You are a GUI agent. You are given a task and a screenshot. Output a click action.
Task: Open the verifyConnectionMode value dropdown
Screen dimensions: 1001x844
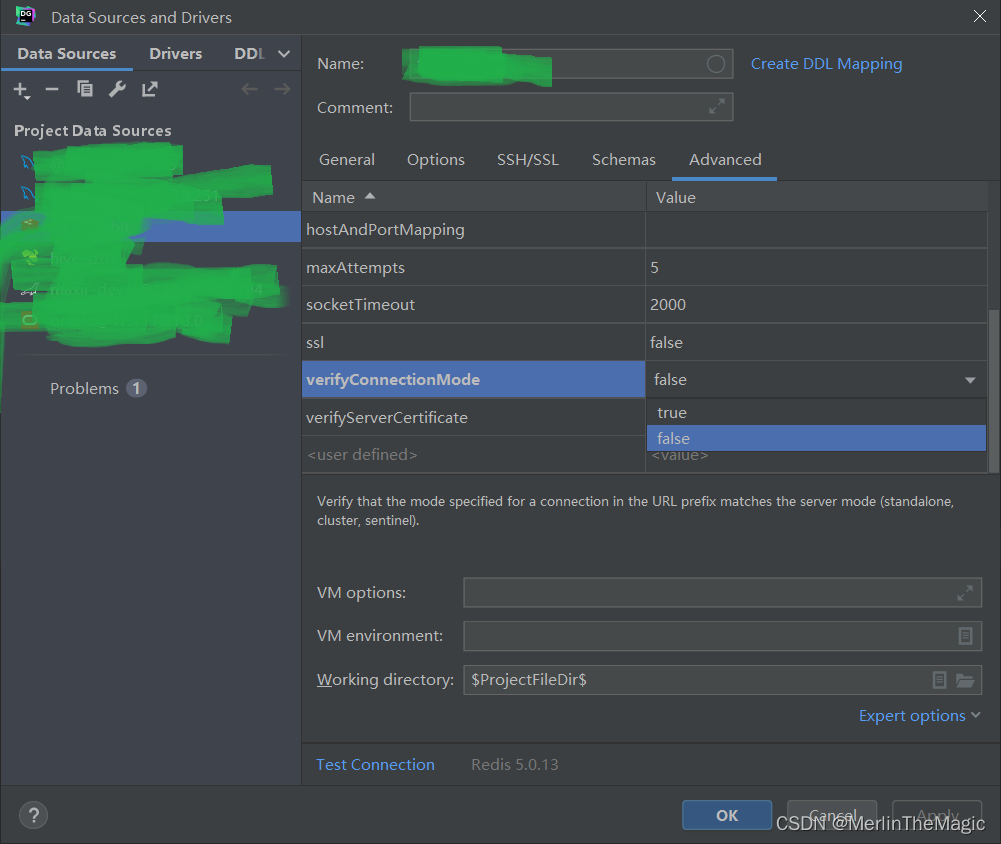[x=969, y=380]
